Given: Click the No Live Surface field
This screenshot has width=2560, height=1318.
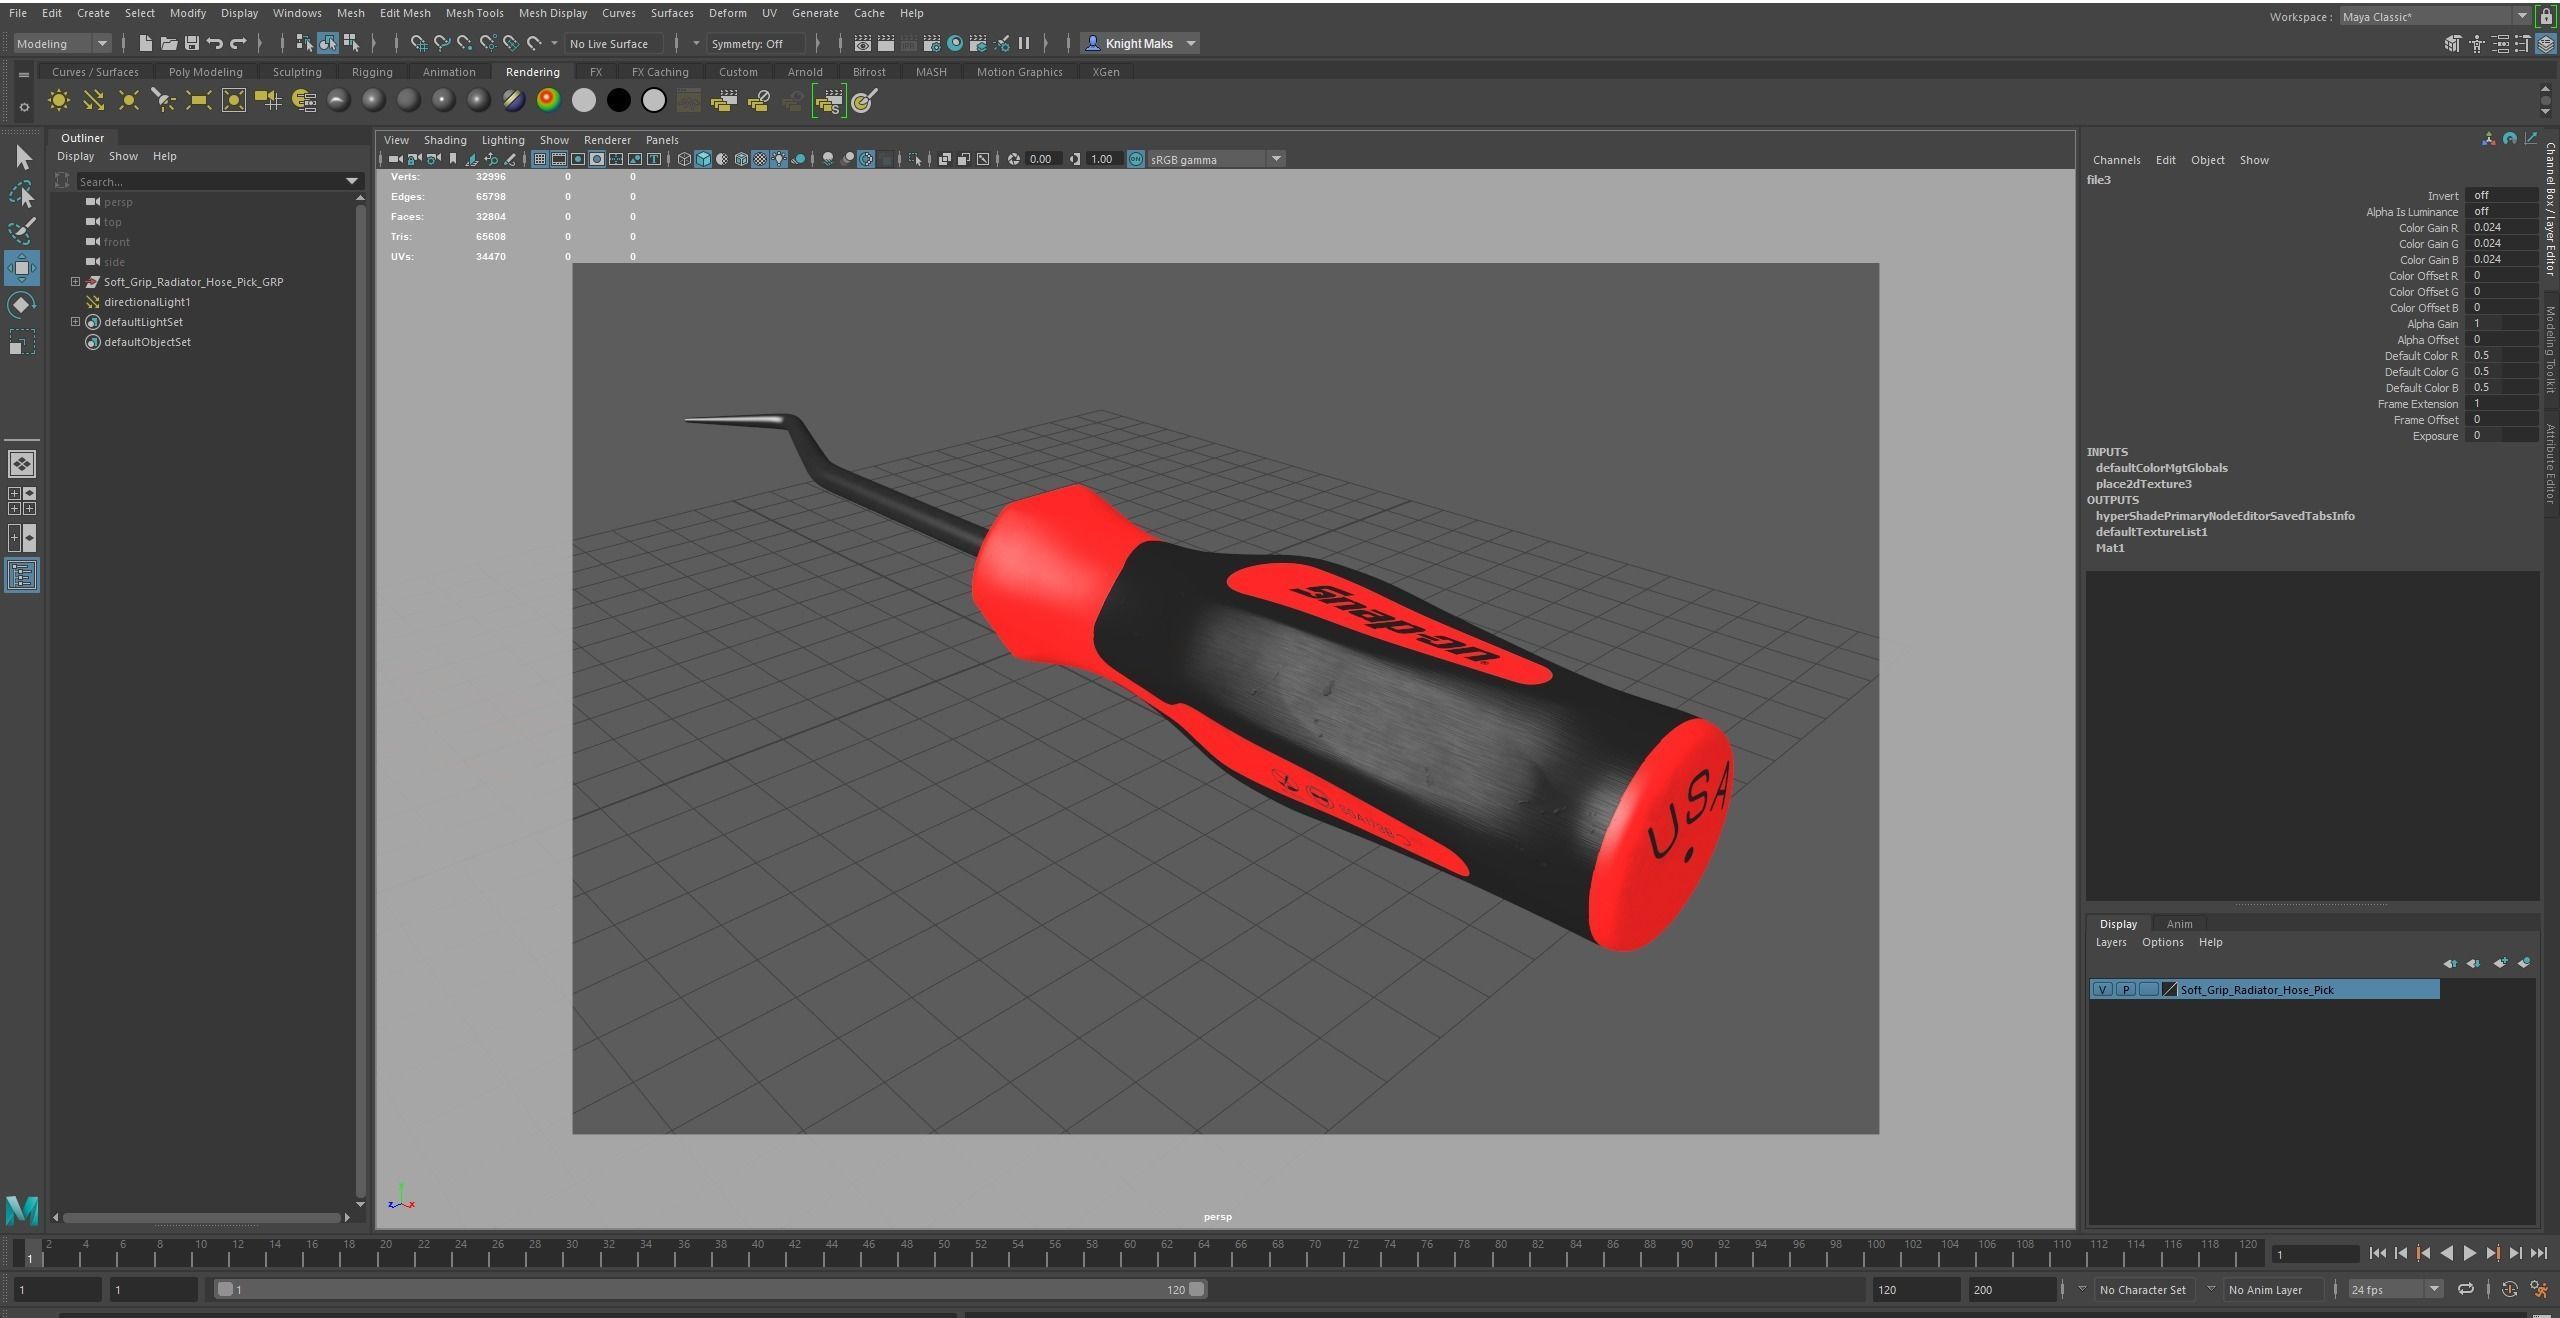Looking at the screenshot, I should tap(615, 43).
